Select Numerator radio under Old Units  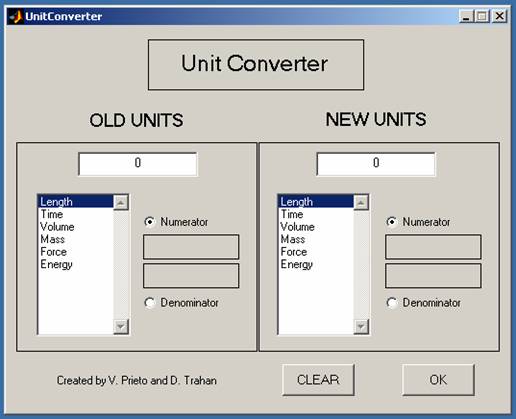[x=150, y=222]
